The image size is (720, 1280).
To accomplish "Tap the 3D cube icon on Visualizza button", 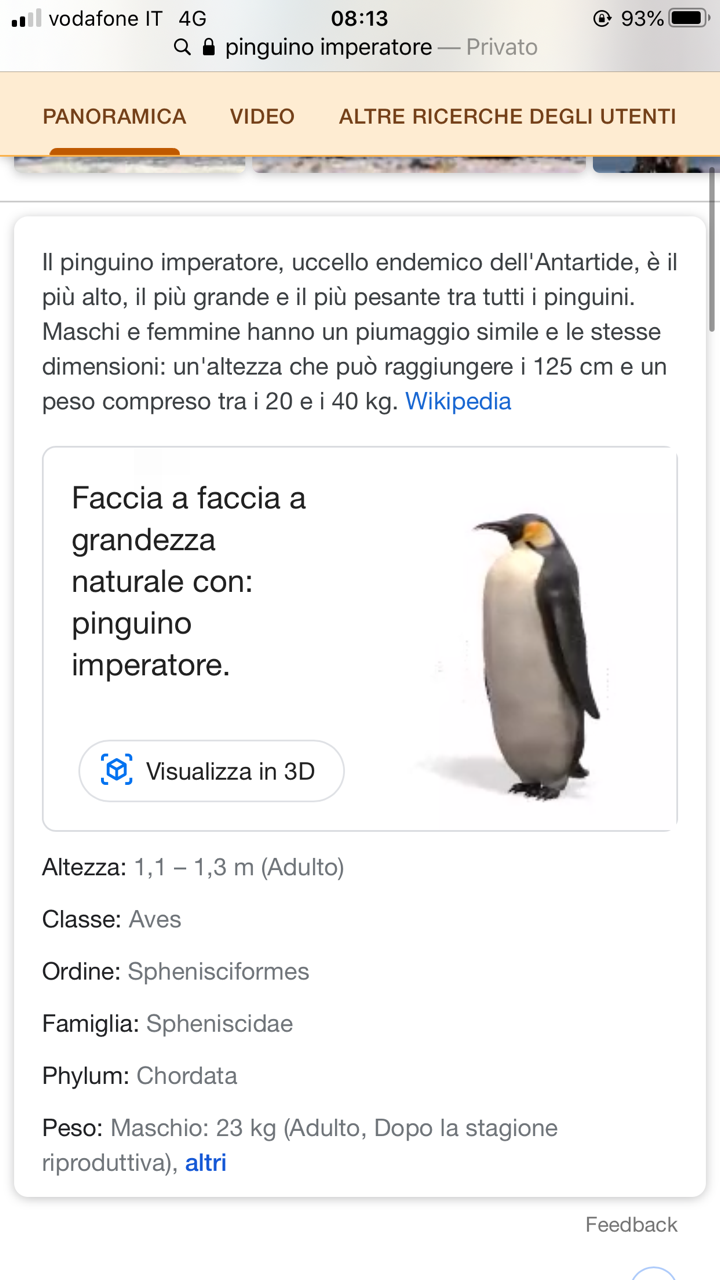I will (117, 770).
